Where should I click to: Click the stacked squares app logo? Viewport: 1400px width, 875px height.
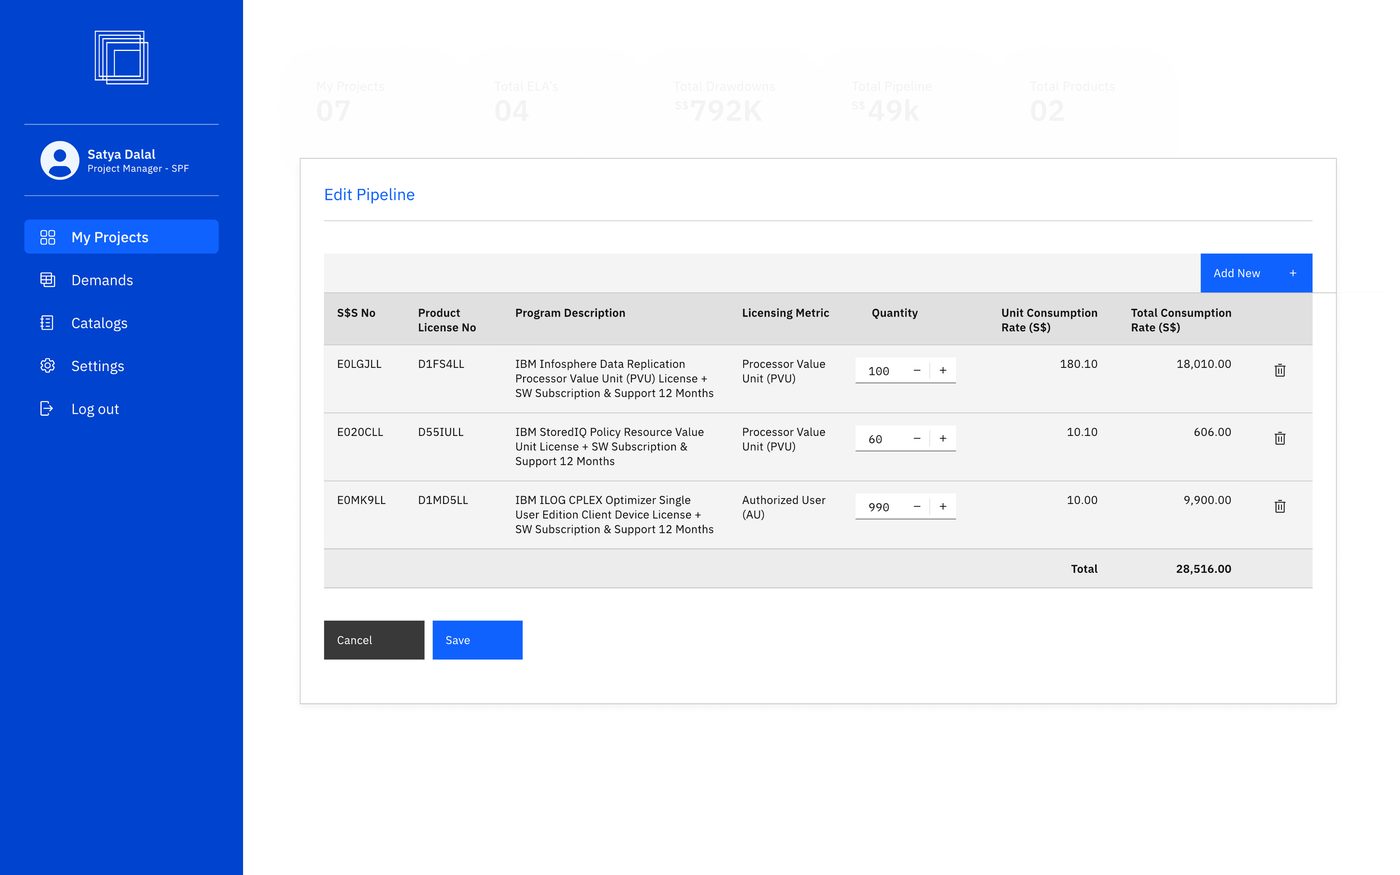click(121, 57)
